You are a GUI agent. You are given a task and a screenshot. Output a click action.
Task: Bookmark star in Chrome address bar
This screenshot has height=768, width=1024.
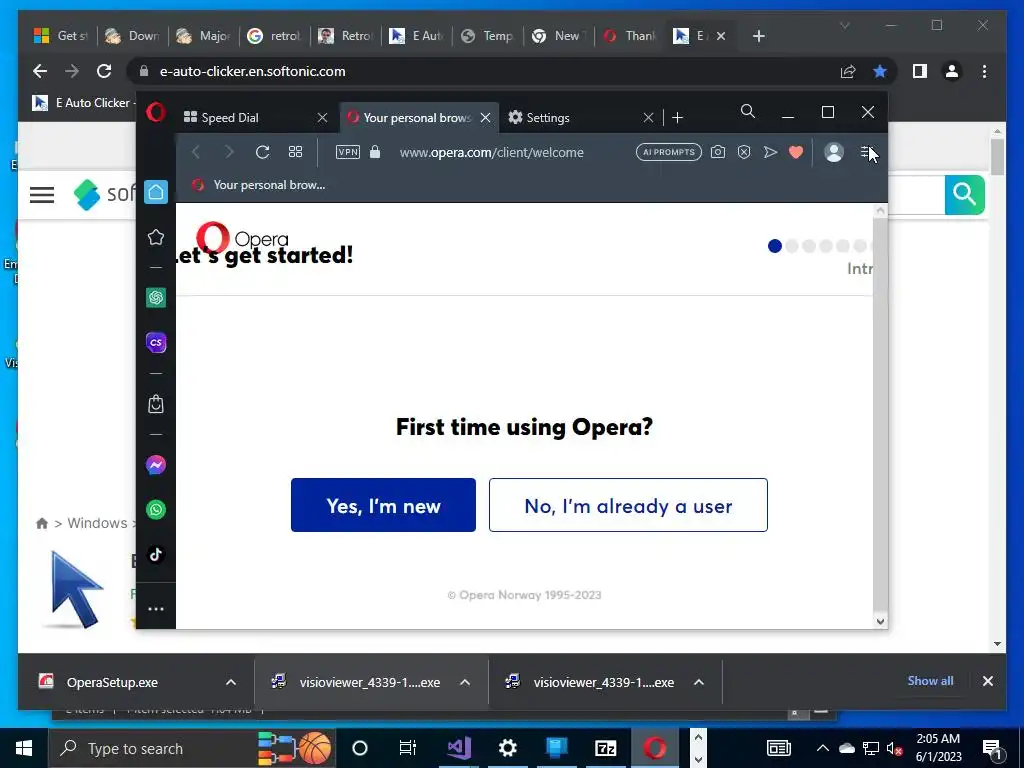[x=880, y=71]
